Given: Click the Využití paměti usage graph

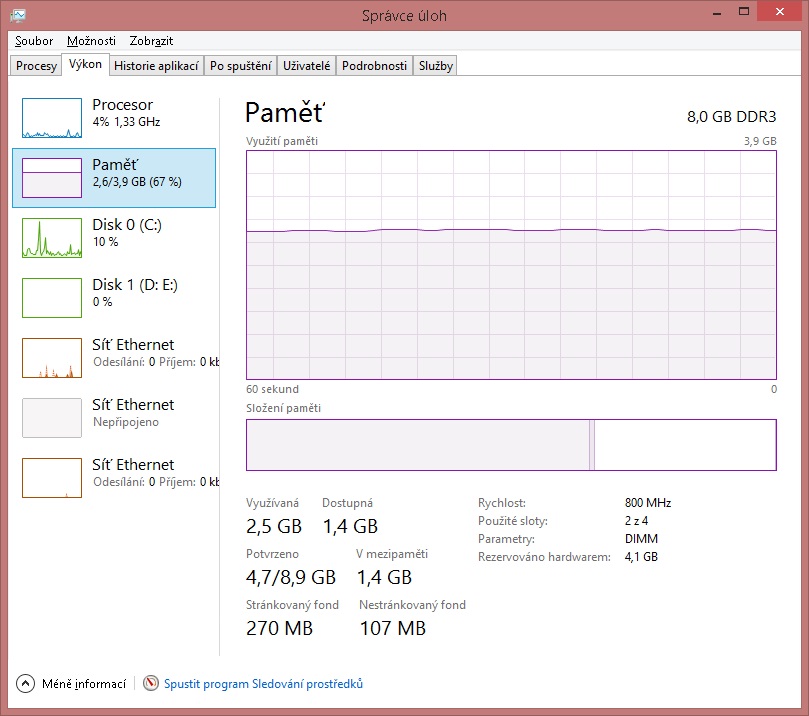Looking at the screenshot, I should (511, 265).
